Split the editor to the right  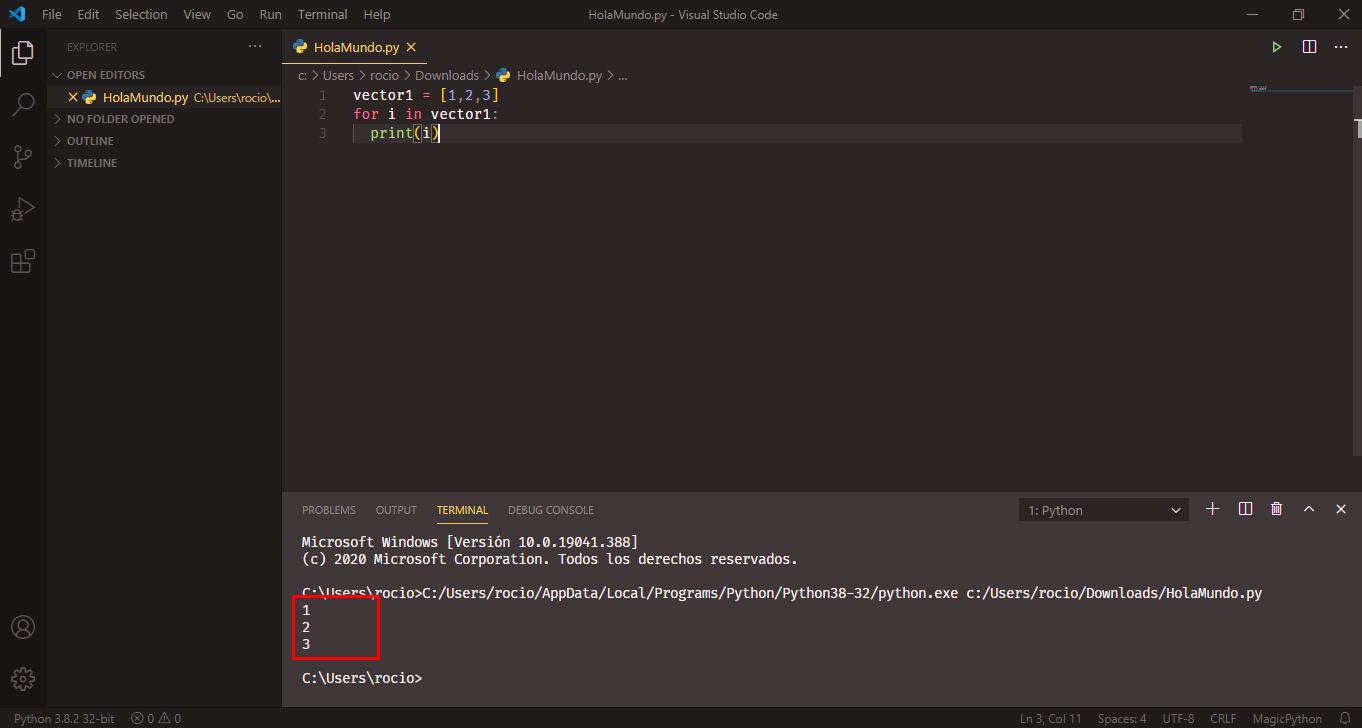pos(1309,47)
